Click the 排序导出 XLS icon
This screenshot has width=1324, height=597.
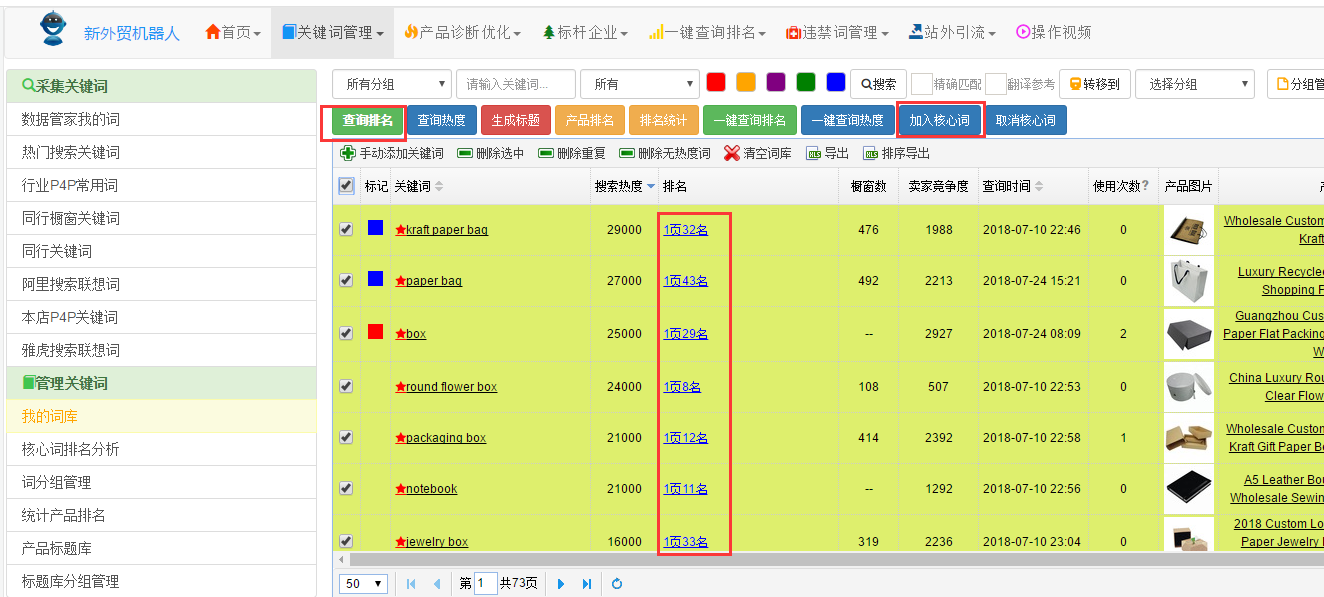pyautogui.click(x=870, y=153)
